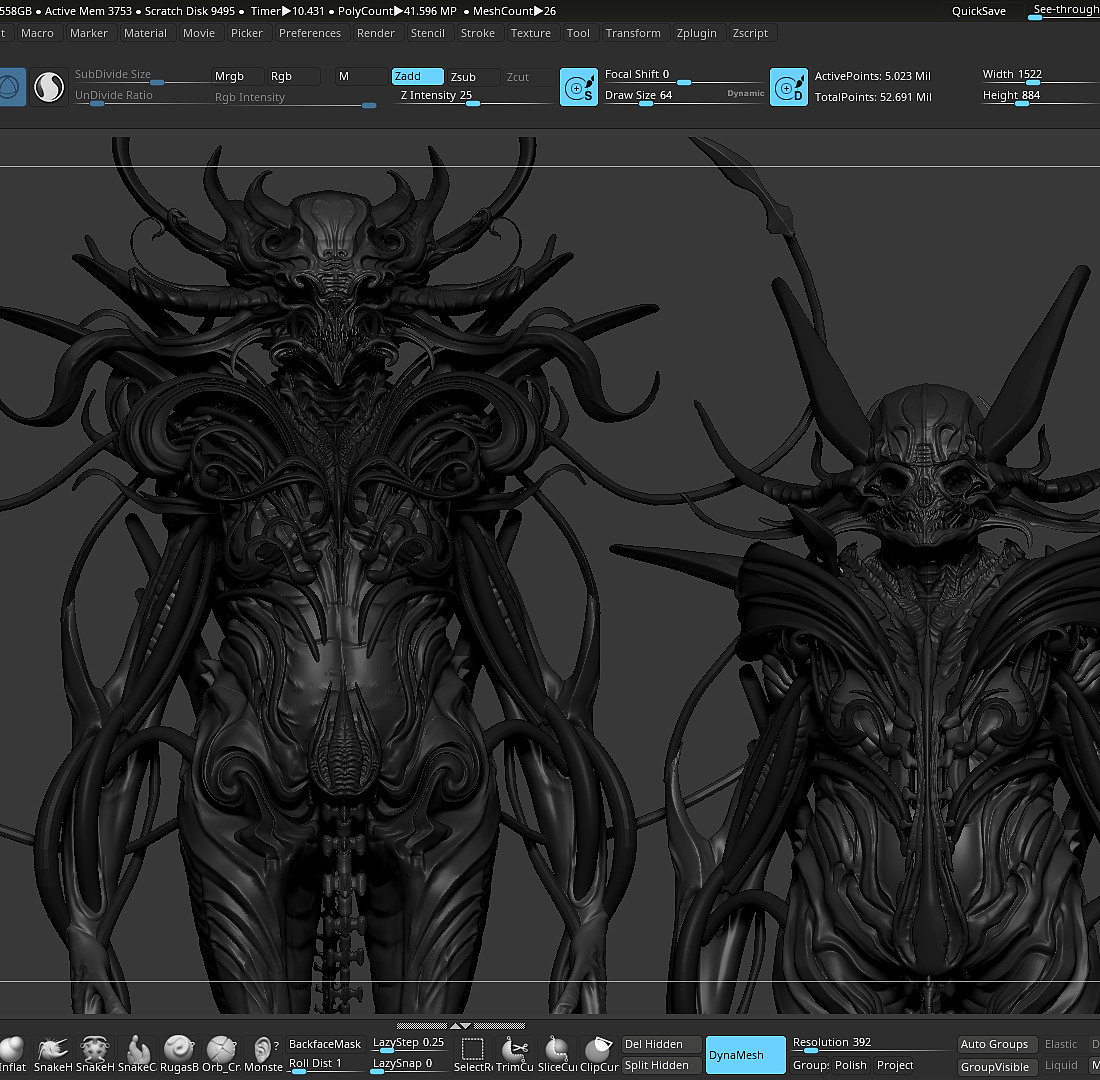This screenshot has width=1100, height=1080.
Task: Toggle the Dynamic draw size option
Action: pyautogui.click(x=745, y=93)
